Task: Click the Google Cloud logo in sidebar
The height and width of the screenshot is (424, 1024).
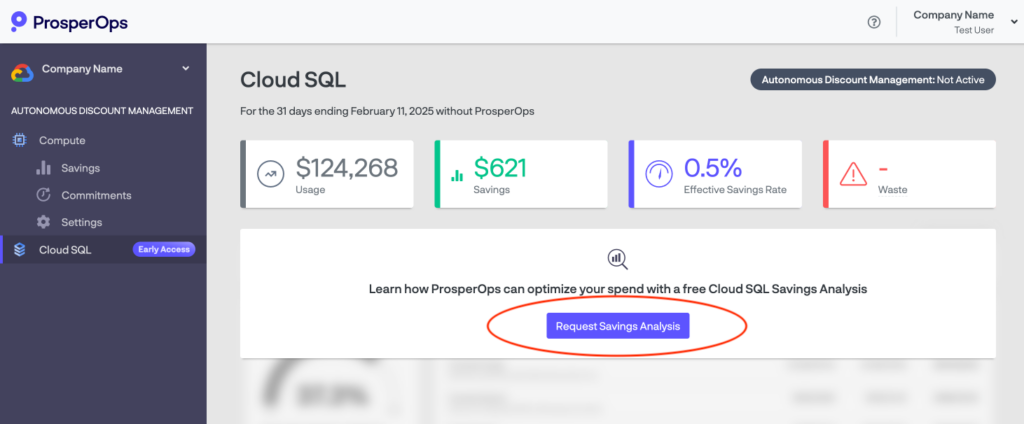Action: [x=22, y=72]
